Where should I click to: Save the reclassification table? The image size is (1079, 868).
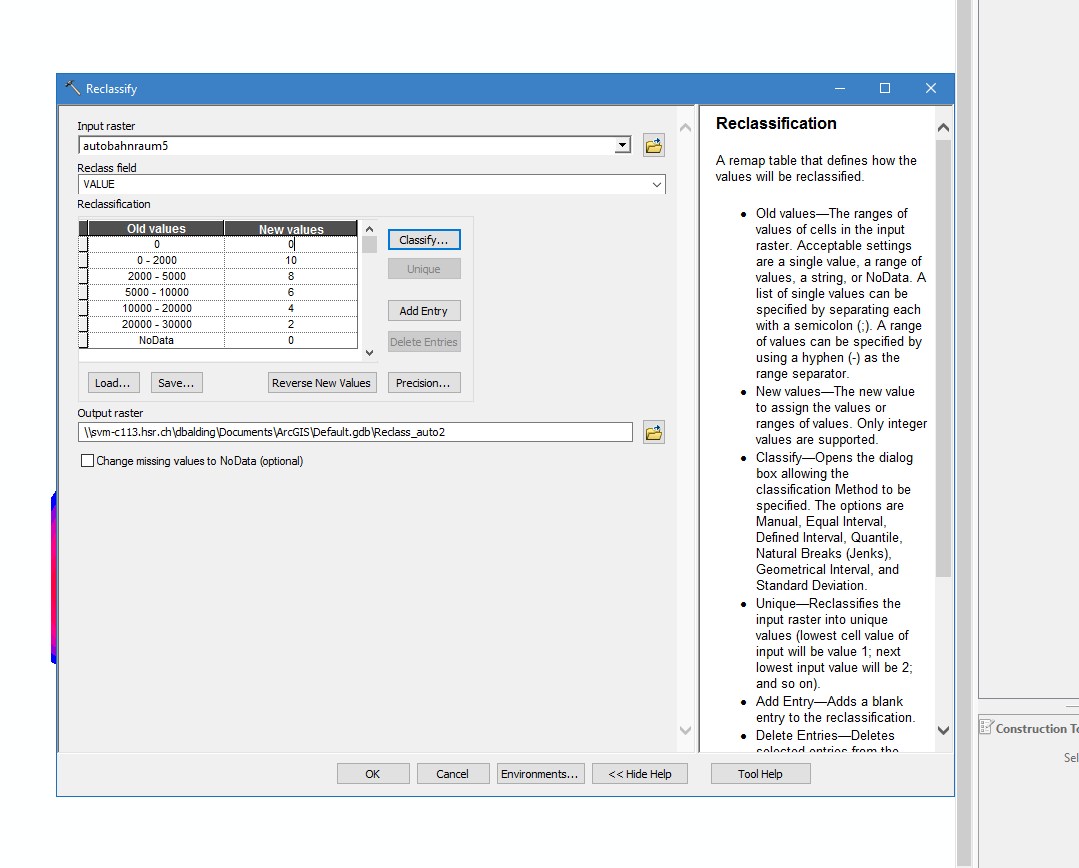(x=176, y=383)
